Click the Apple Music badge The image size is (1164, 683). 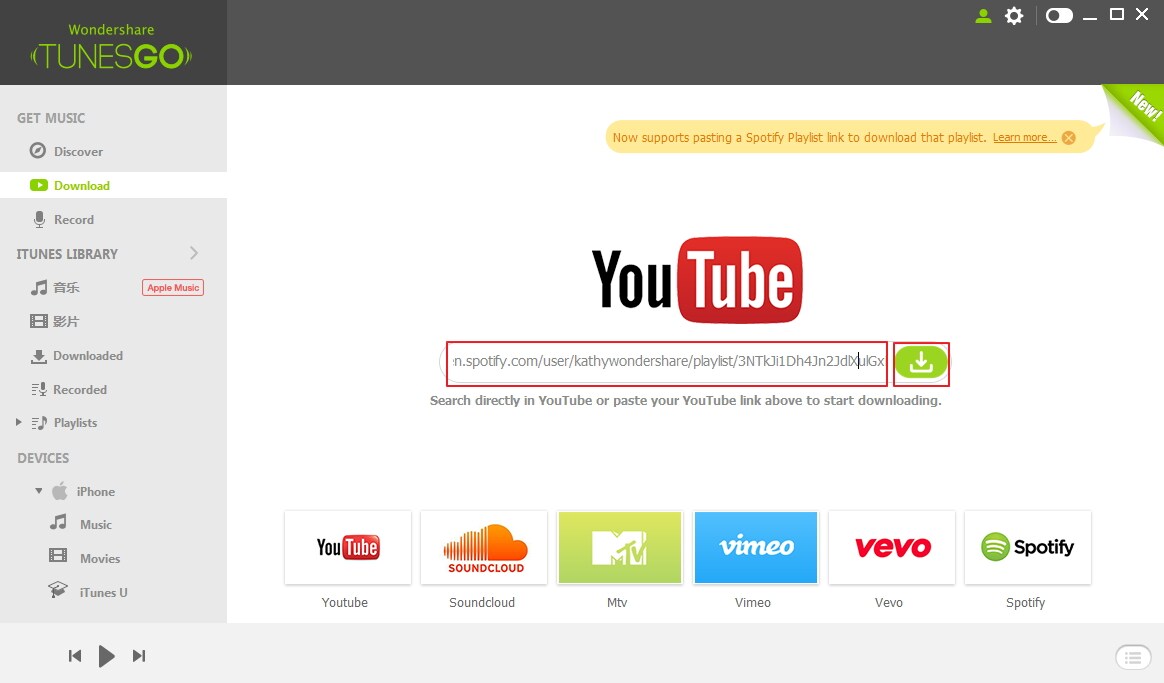(173, 287)
